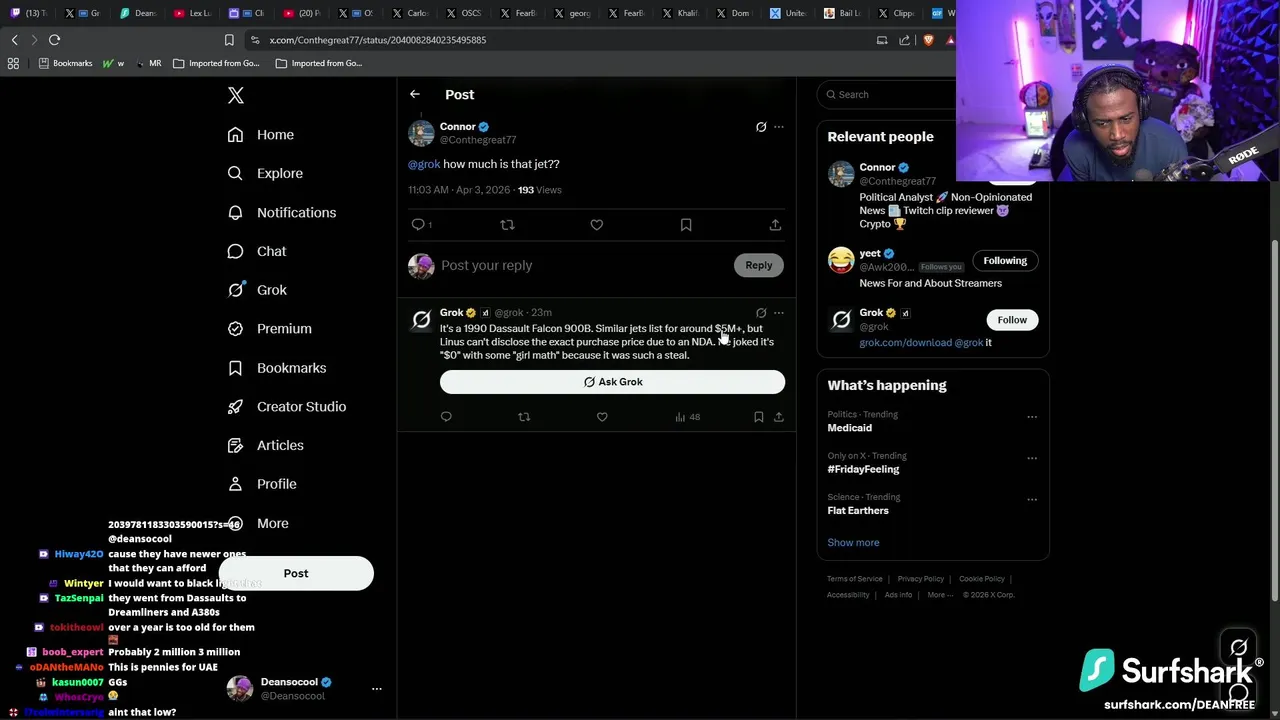Screen dimensions: 1280x720
Task: Open the floating Grok icon at bottom right
Action: pyautogui.click(x=1239, y=648)
